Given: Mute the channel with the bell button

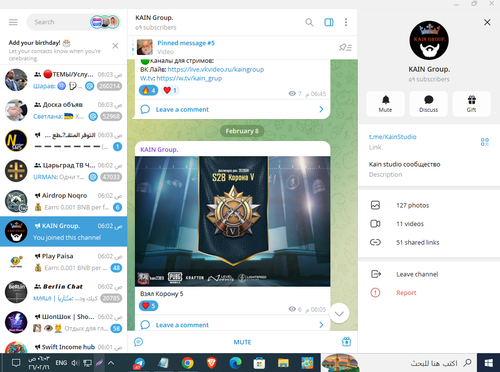Looking at the screenshot, I should point(386,104).
